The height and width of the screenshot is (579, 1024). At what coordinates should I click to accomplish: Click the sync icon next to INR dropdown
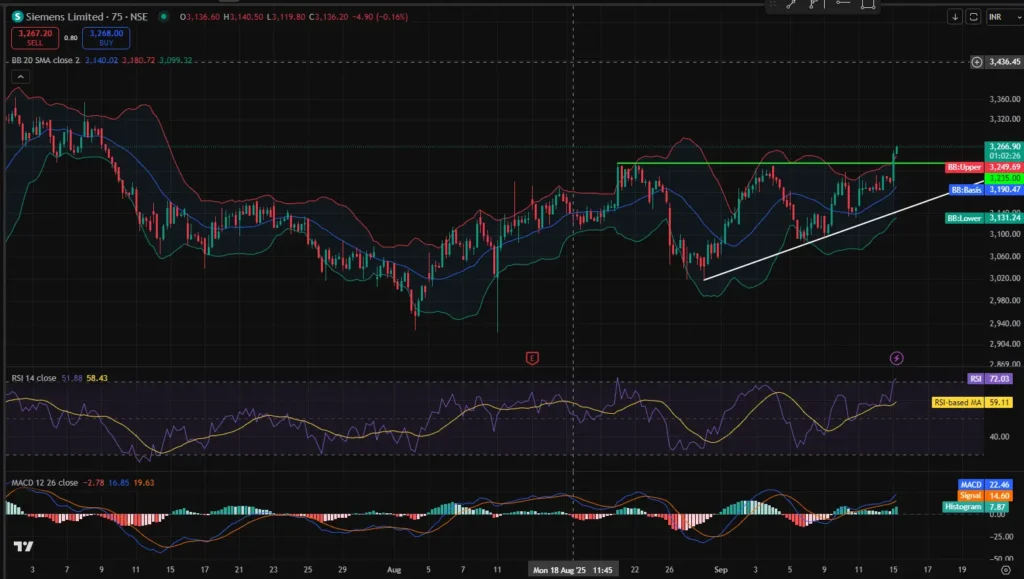click(x=973, y=17)
